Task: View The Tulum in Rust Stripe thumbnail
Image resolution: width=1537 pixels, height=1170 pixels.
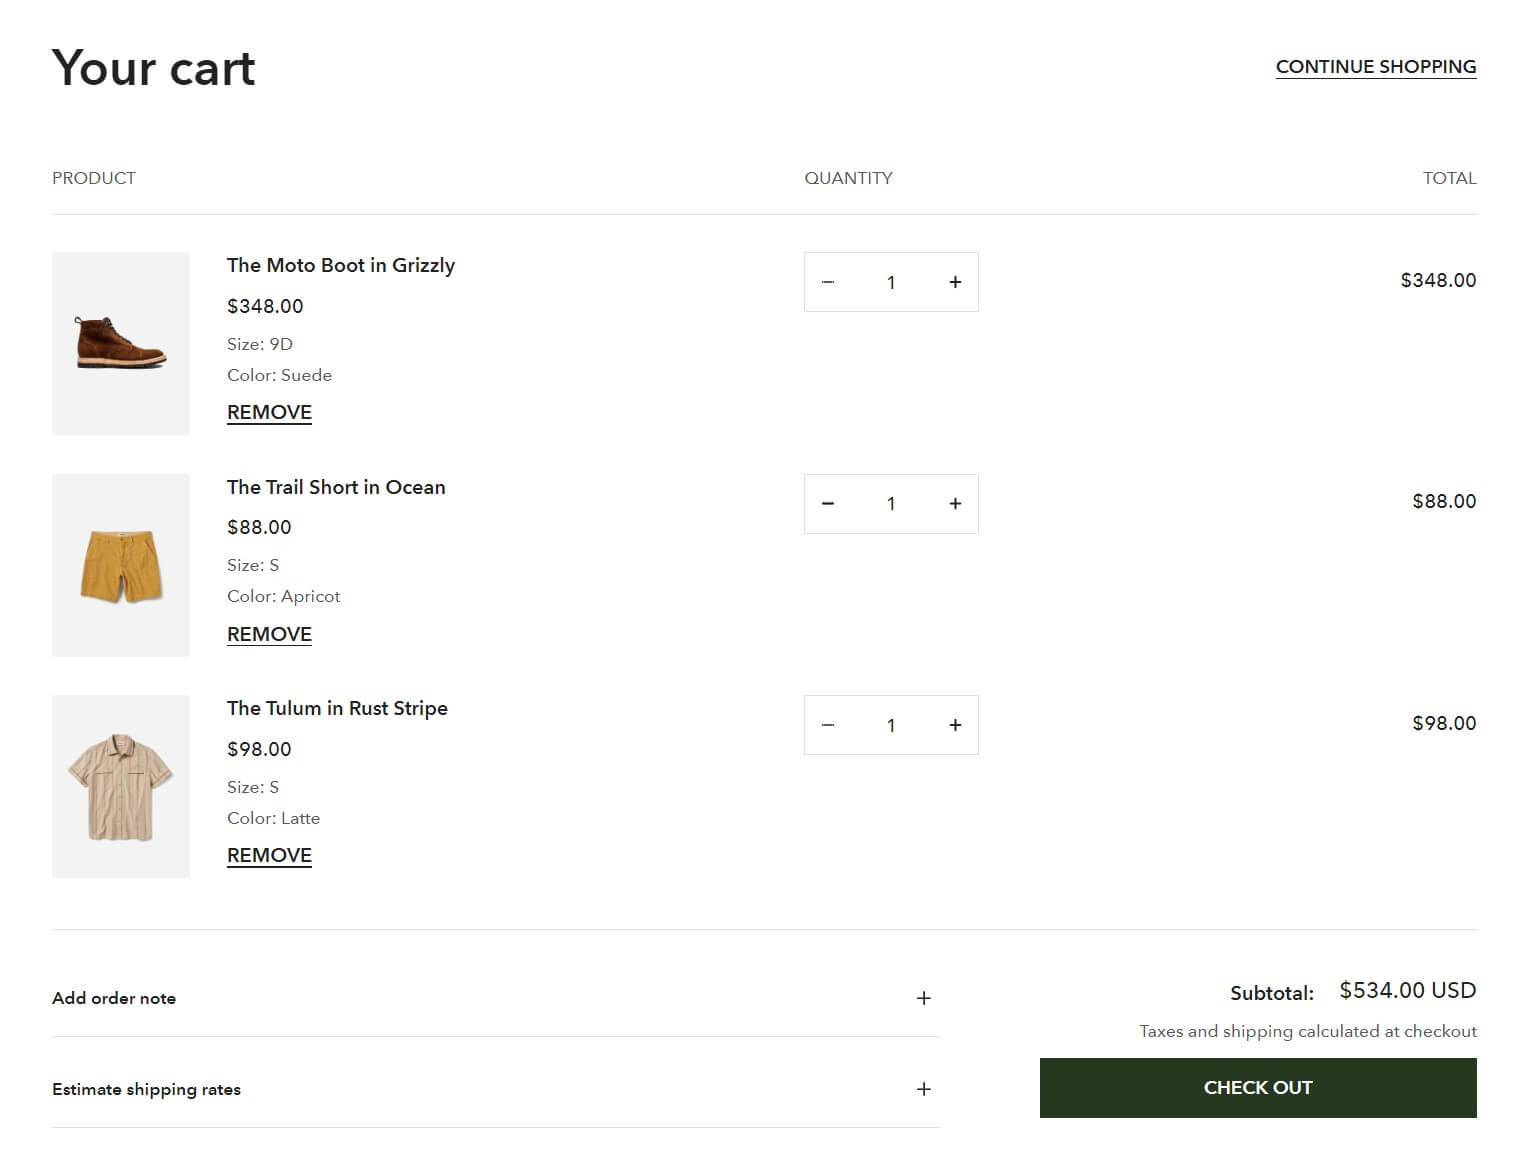Action: click(120, 786)
